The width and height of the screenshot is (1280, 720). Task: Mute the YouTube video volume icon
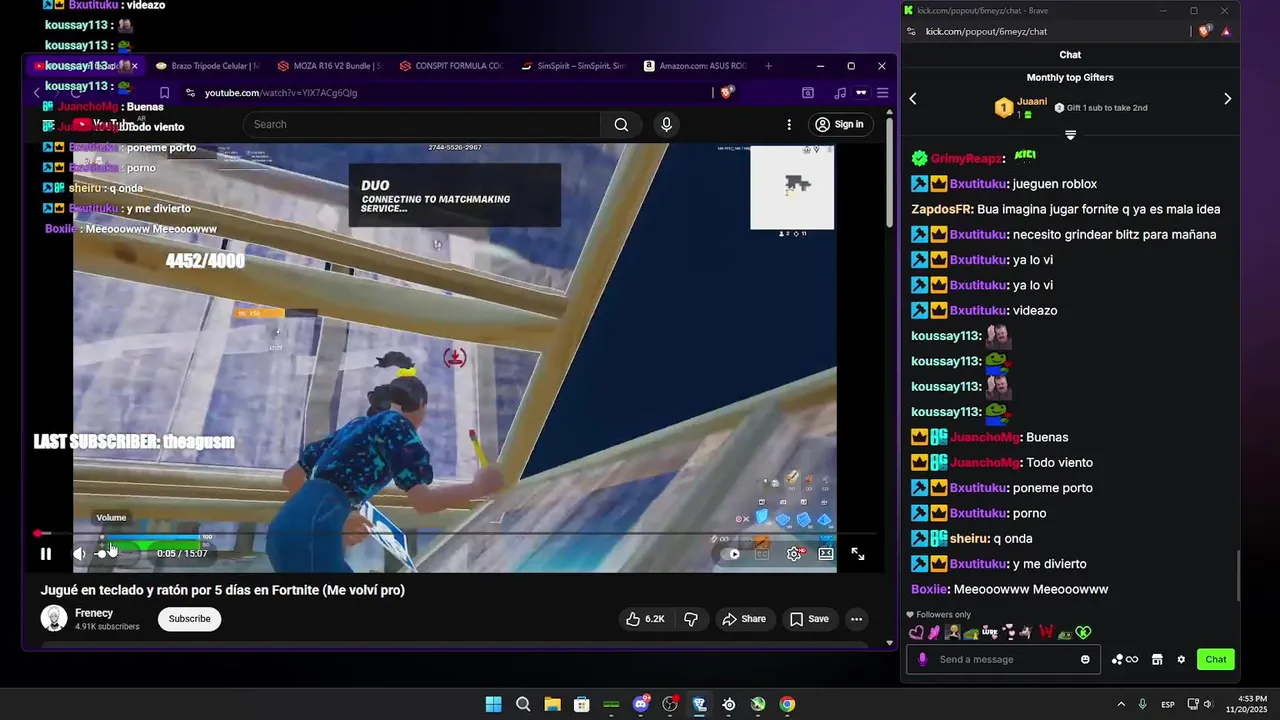[x=80, y=554]
